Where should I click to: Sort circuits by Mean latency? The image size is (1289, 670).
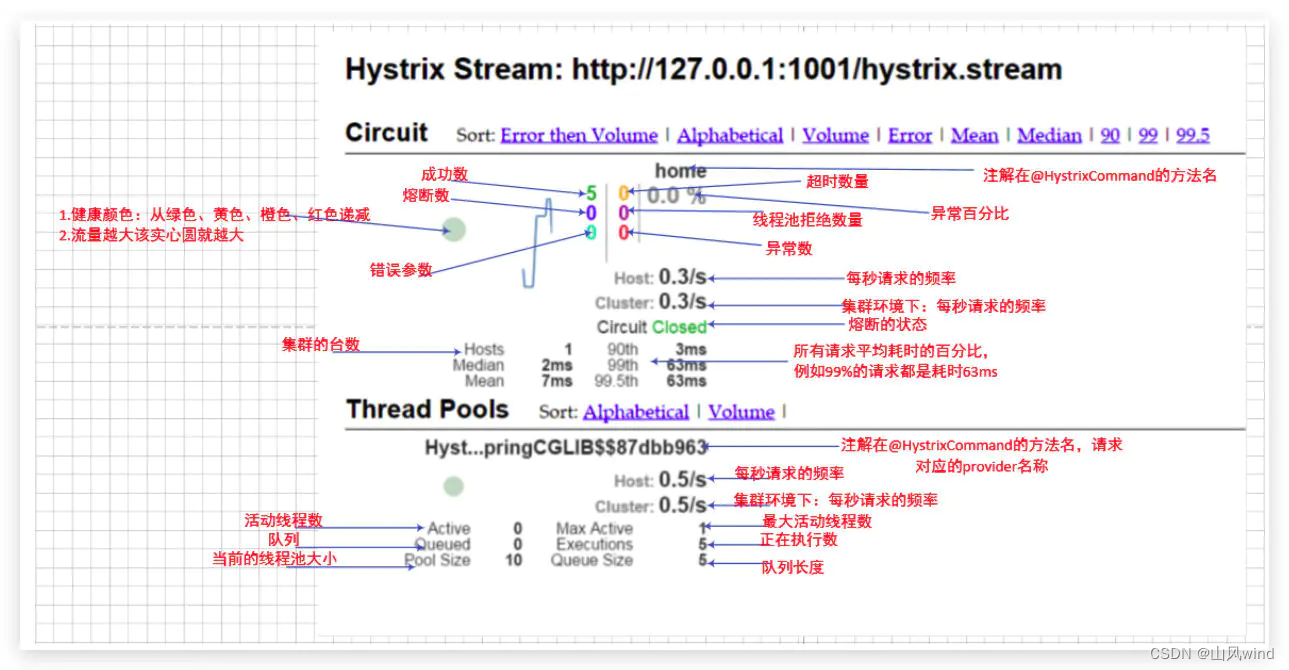tap(974, 135)
